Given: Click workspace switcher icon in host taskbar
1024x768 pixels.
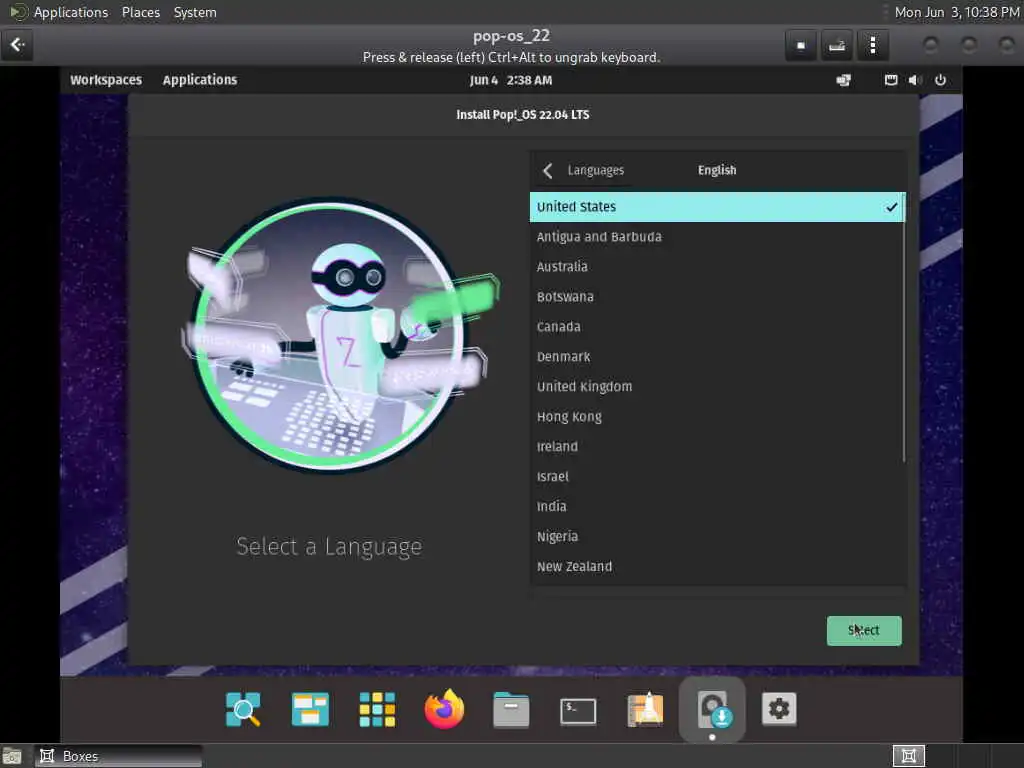Looking at the screenshot, I should (908, 756).
